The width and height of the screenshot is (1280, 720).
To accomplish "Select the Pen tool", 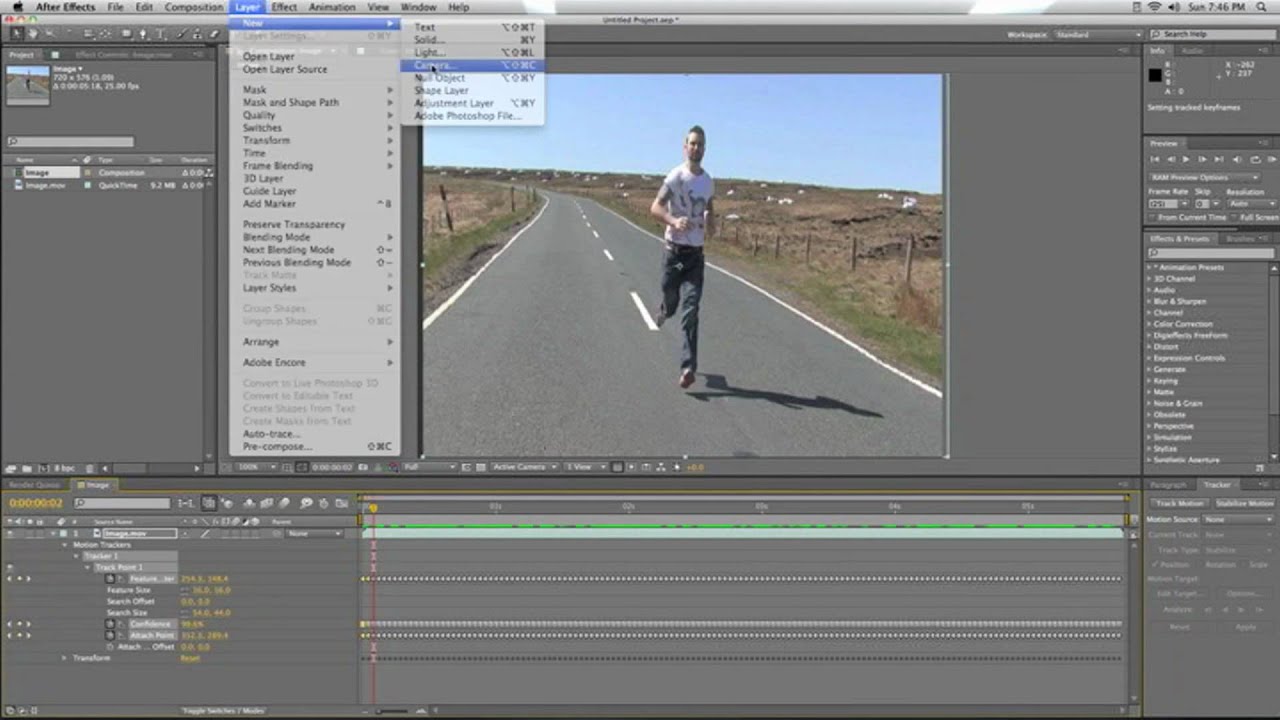I will pos(143,33).
